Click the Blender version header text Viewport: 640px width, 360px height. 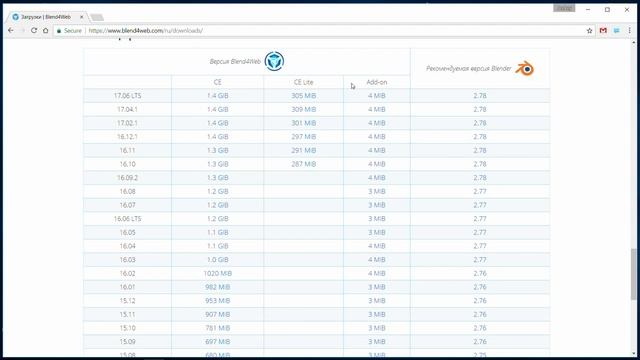(x=469, y=69)
